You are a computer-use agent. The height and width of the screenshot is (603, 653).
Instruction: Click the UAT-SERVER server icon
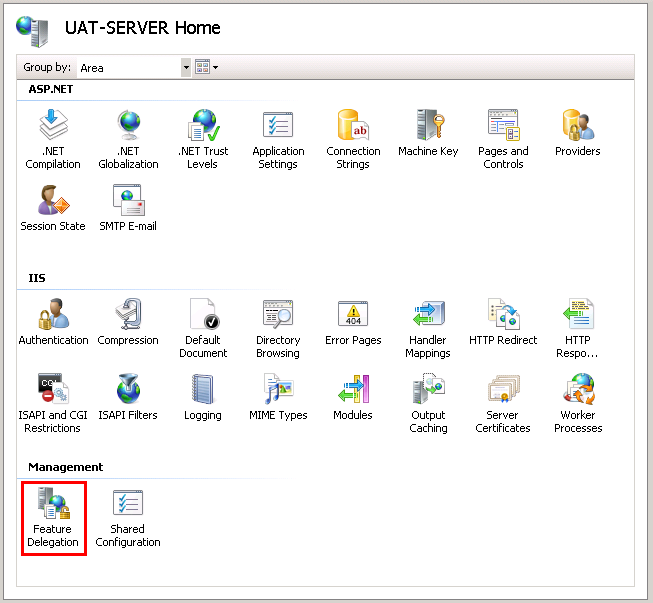[32, 31]
